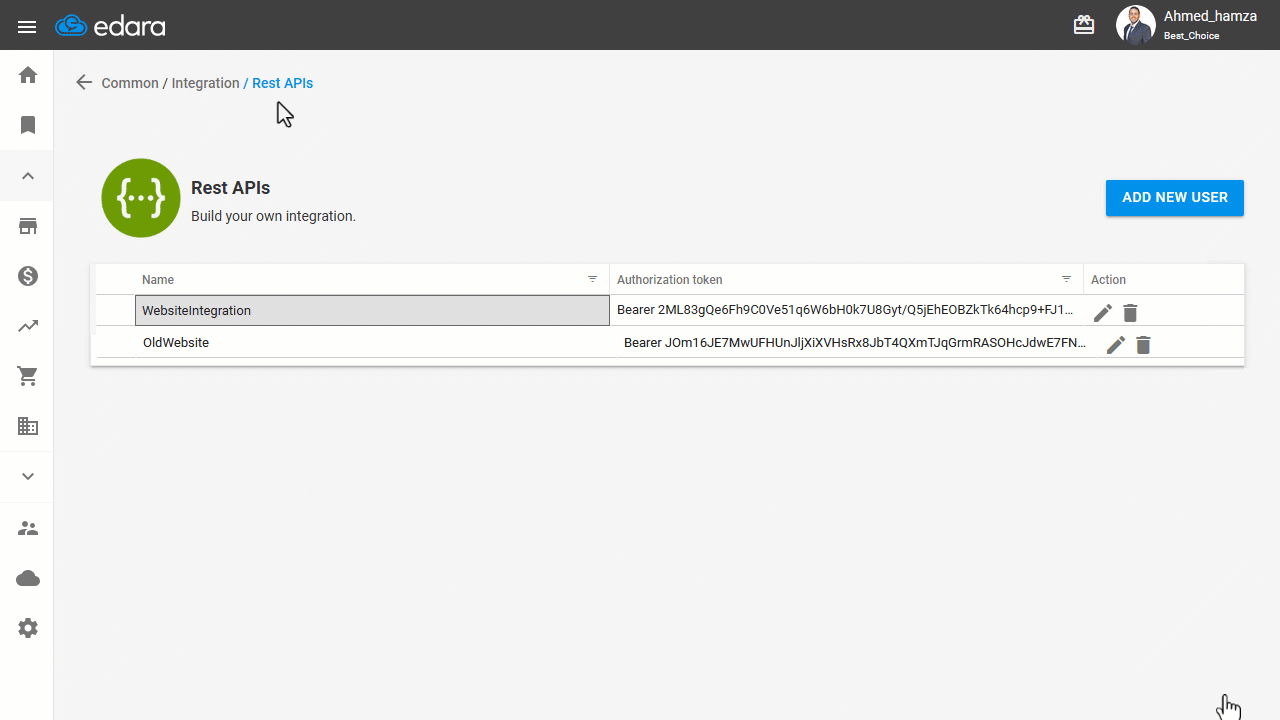Open the hamburger navigation menu
The height and width of the screenshot is (720, 1280).
click(x=27, y=27)
